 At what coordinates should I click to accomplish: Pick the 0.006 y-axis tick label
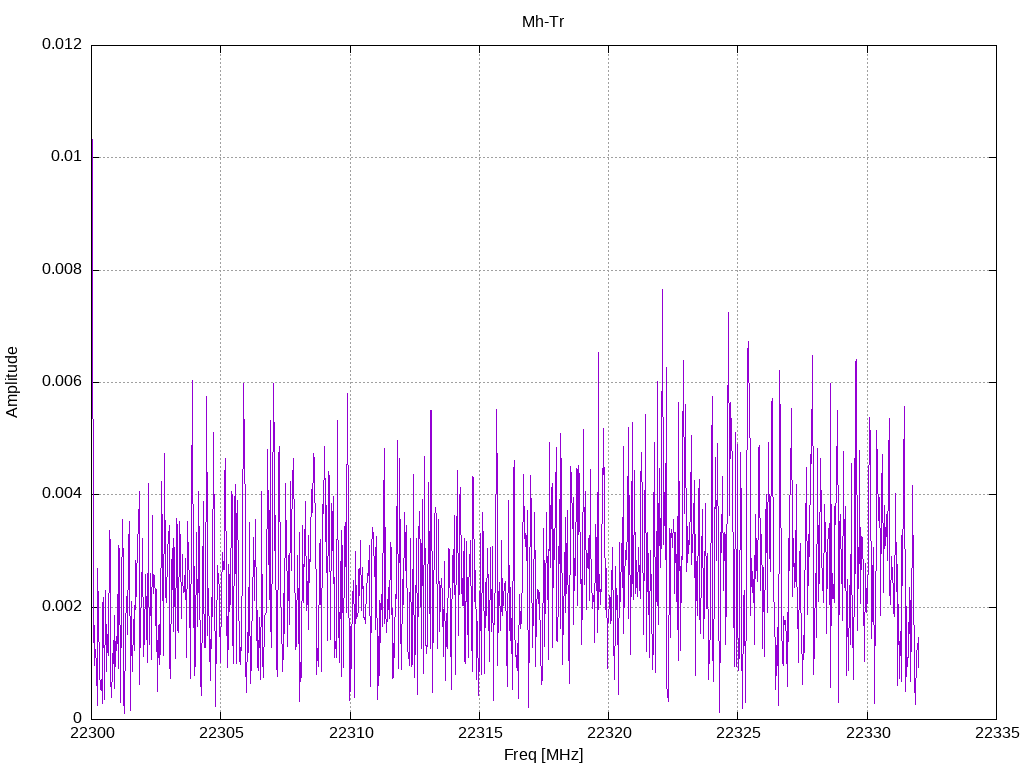[61, 382]
